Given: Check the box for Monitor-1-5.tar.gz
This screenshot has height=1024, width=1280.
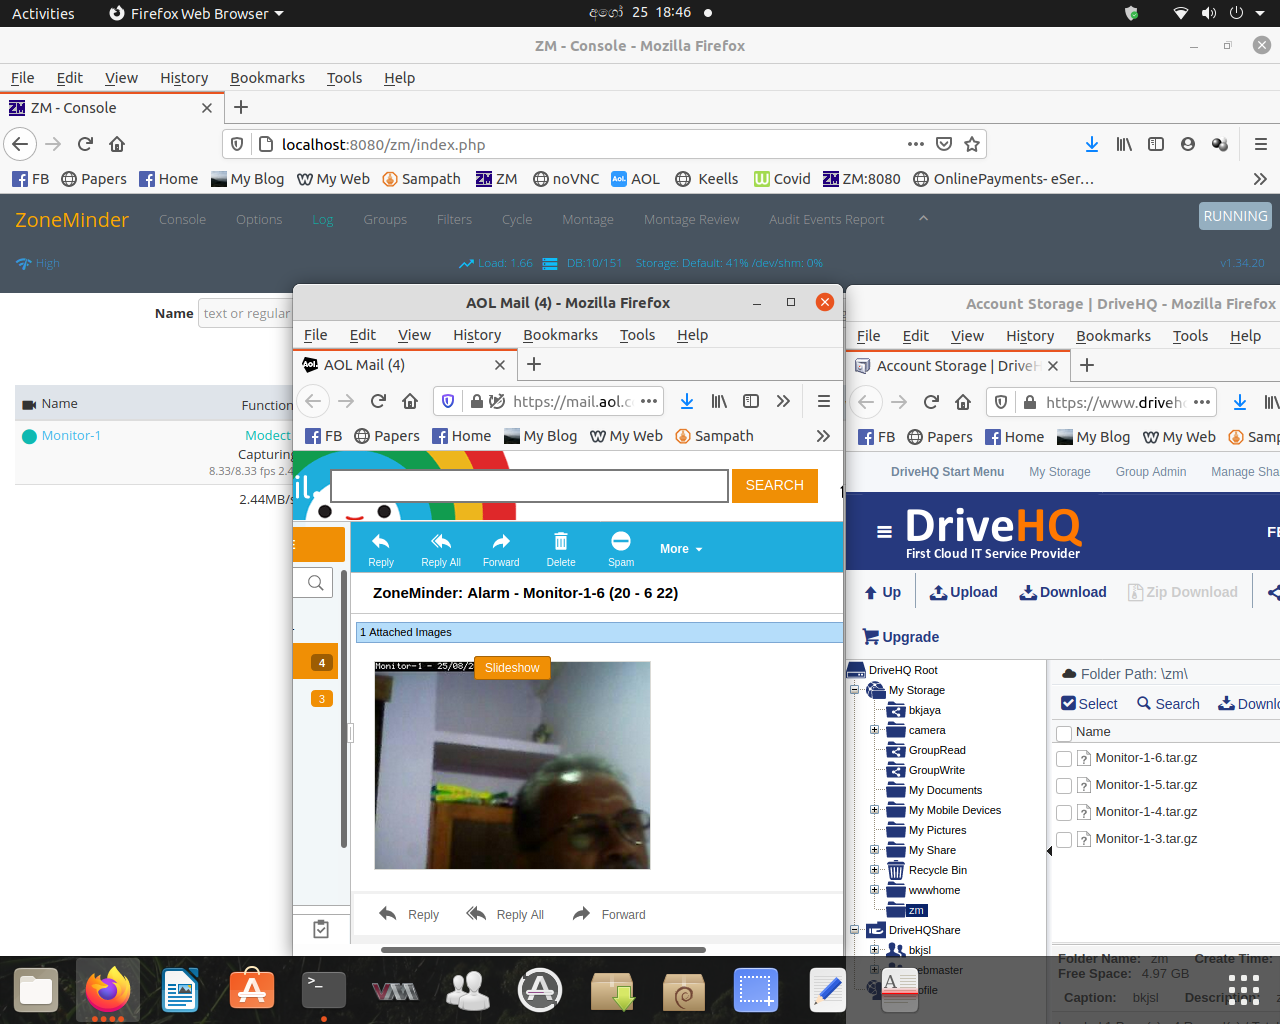Looking at the screenshot, I should [1064, 786].
